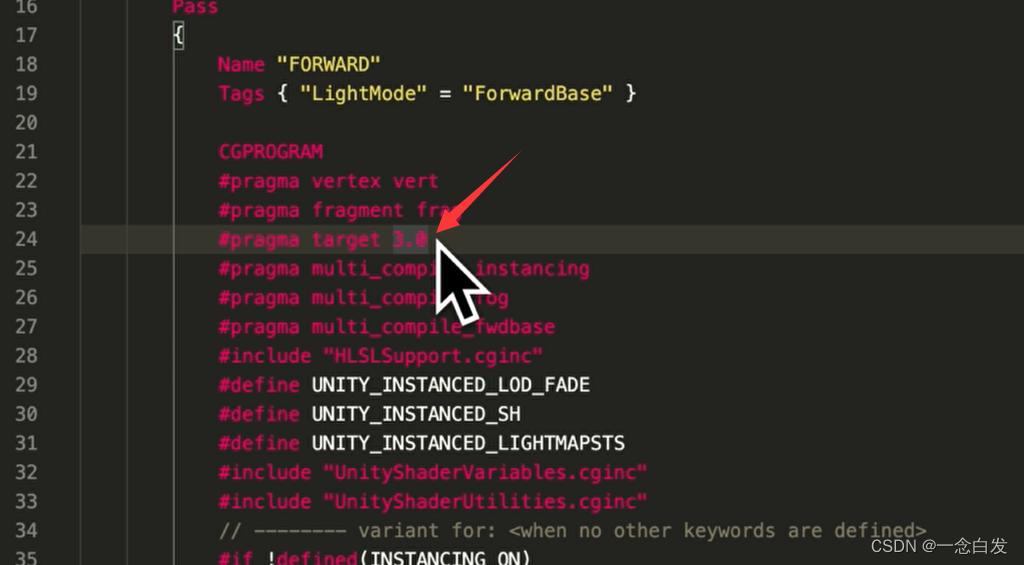This screenshot has width=1024, height=565.
Task: Click the "UnityShaderUtilities.cginc" include filename
Action: click(x=485, y=502)
